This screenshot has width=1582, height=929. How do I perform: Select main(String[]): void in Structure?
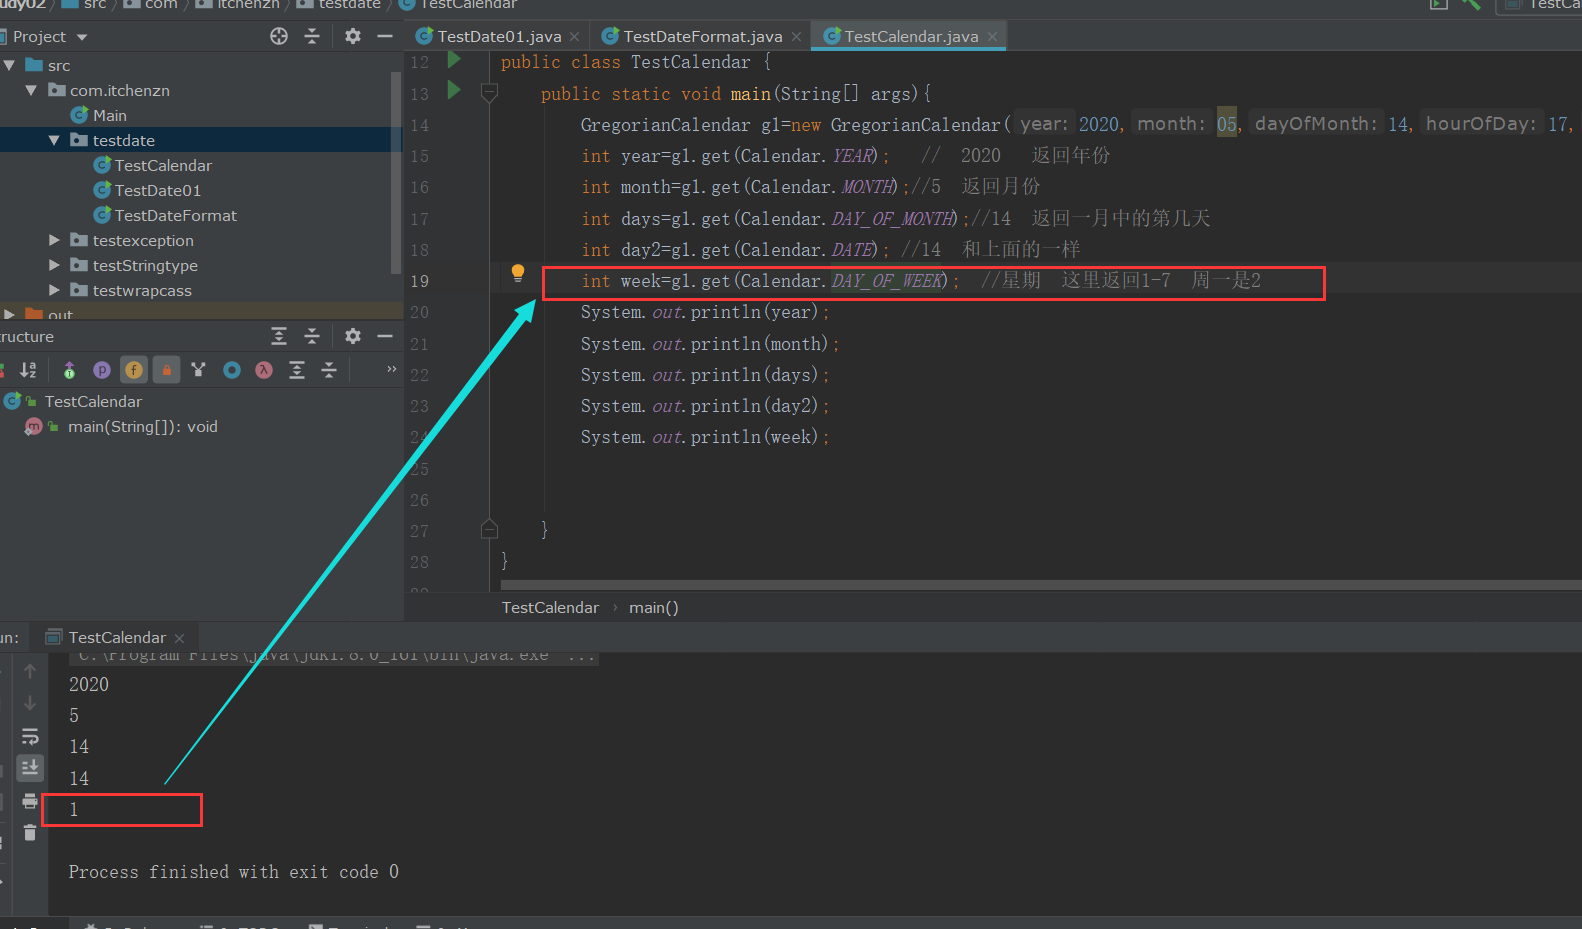[x=143, y=426]
